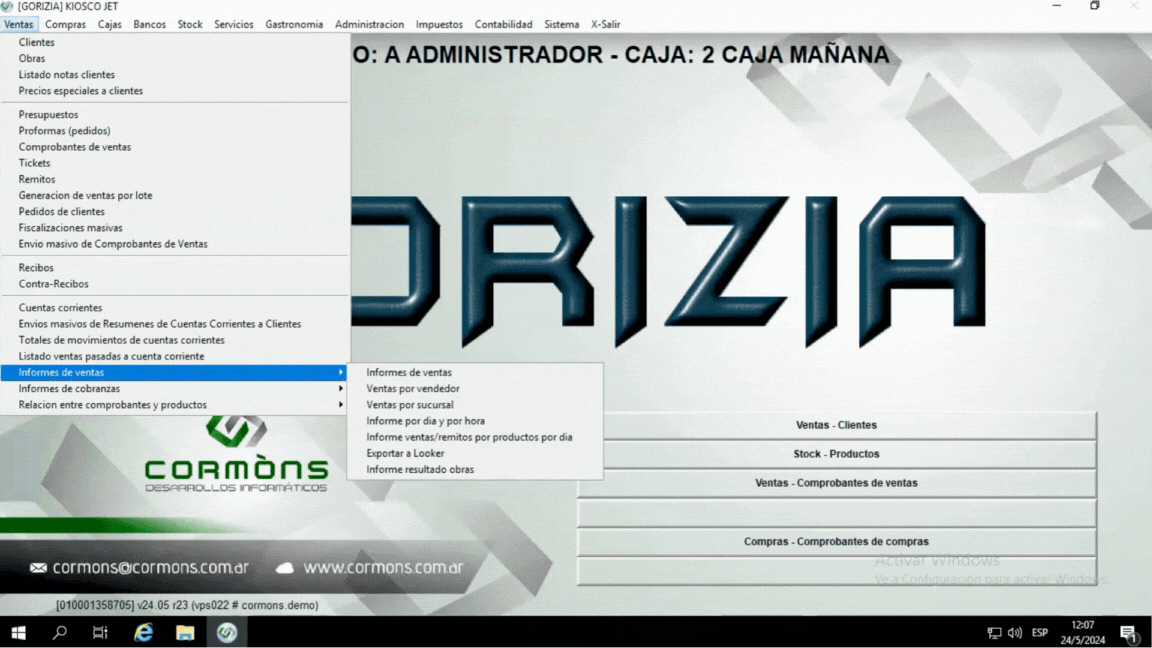
Task: Open the Stock menu
Action: tap(190, 24)
